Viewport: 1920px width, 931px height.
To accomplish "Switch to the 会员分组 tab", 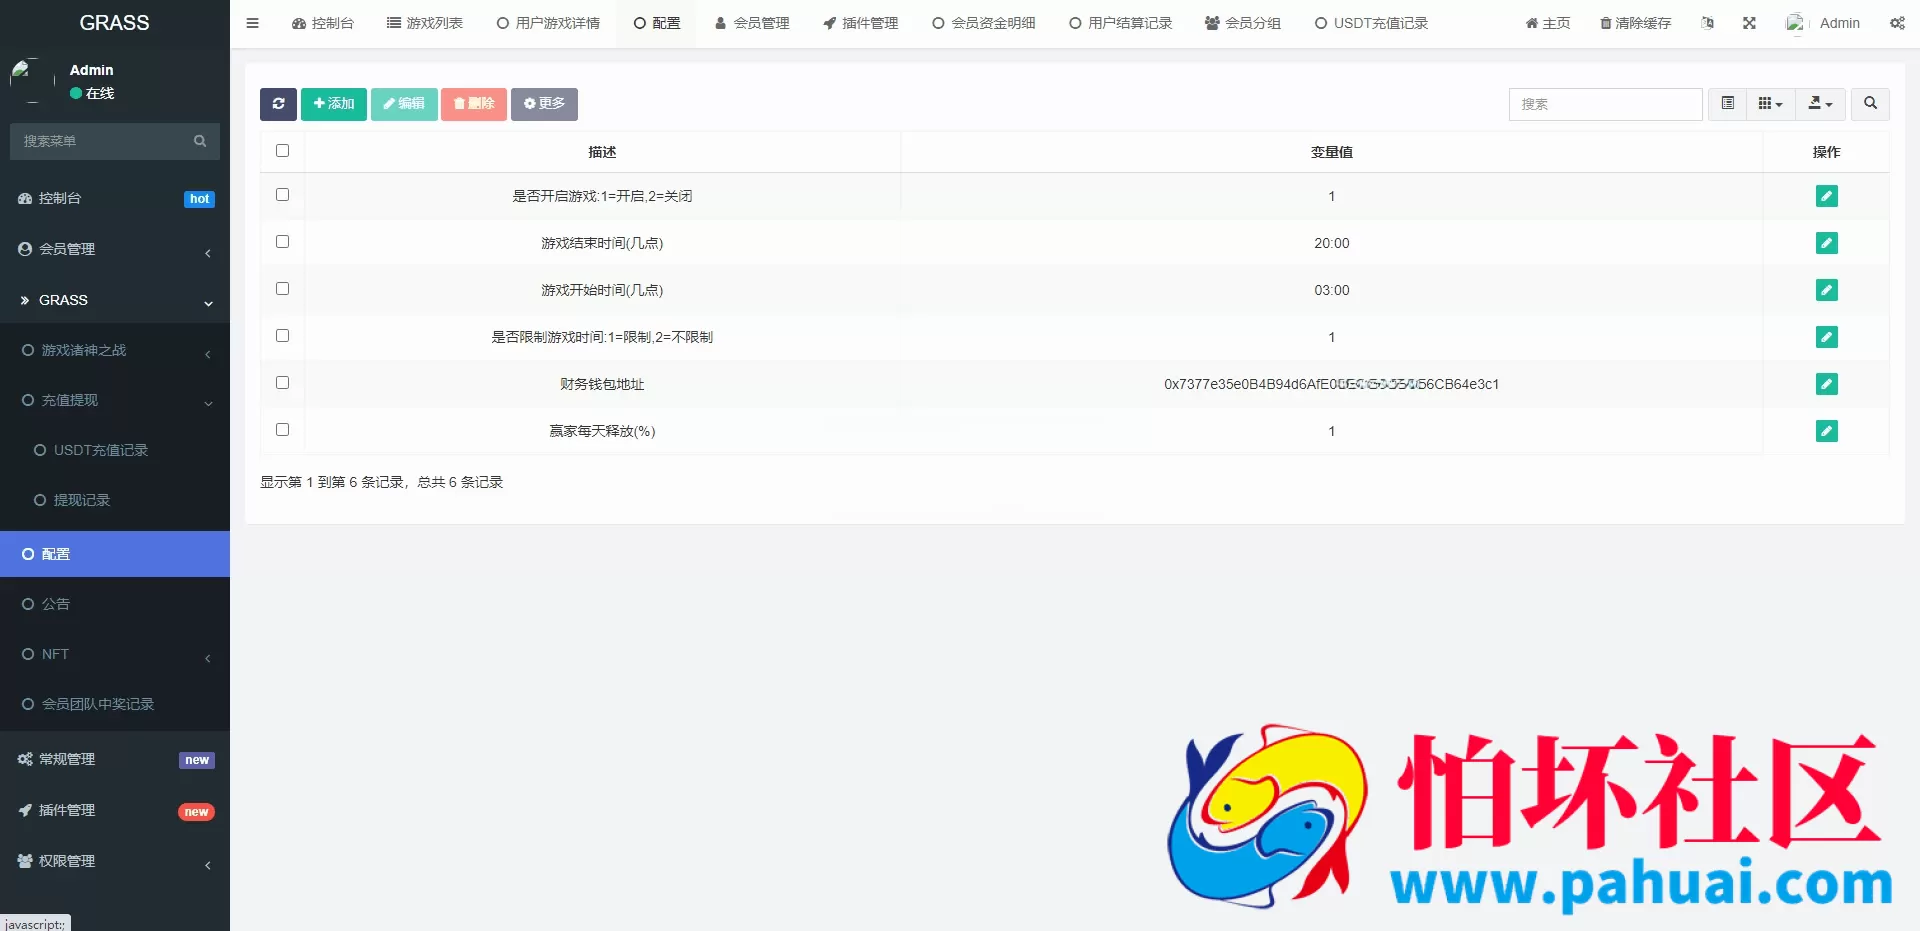I will pyautogui.click(x=1243, y=23).
